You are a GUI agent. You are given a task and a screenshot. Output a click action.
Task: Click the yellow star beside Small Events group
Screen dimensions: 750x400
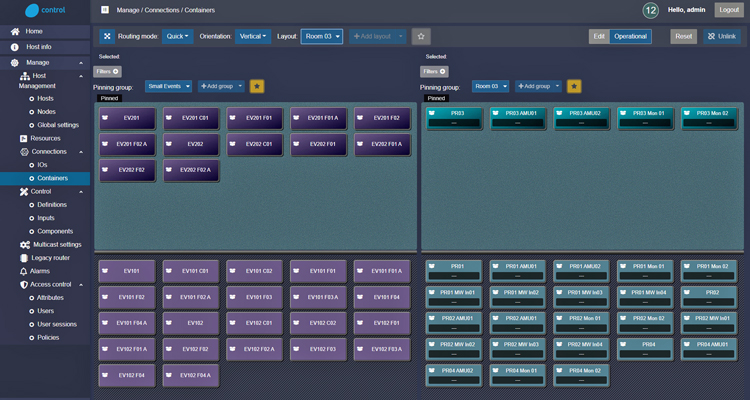tap(257, 87)
